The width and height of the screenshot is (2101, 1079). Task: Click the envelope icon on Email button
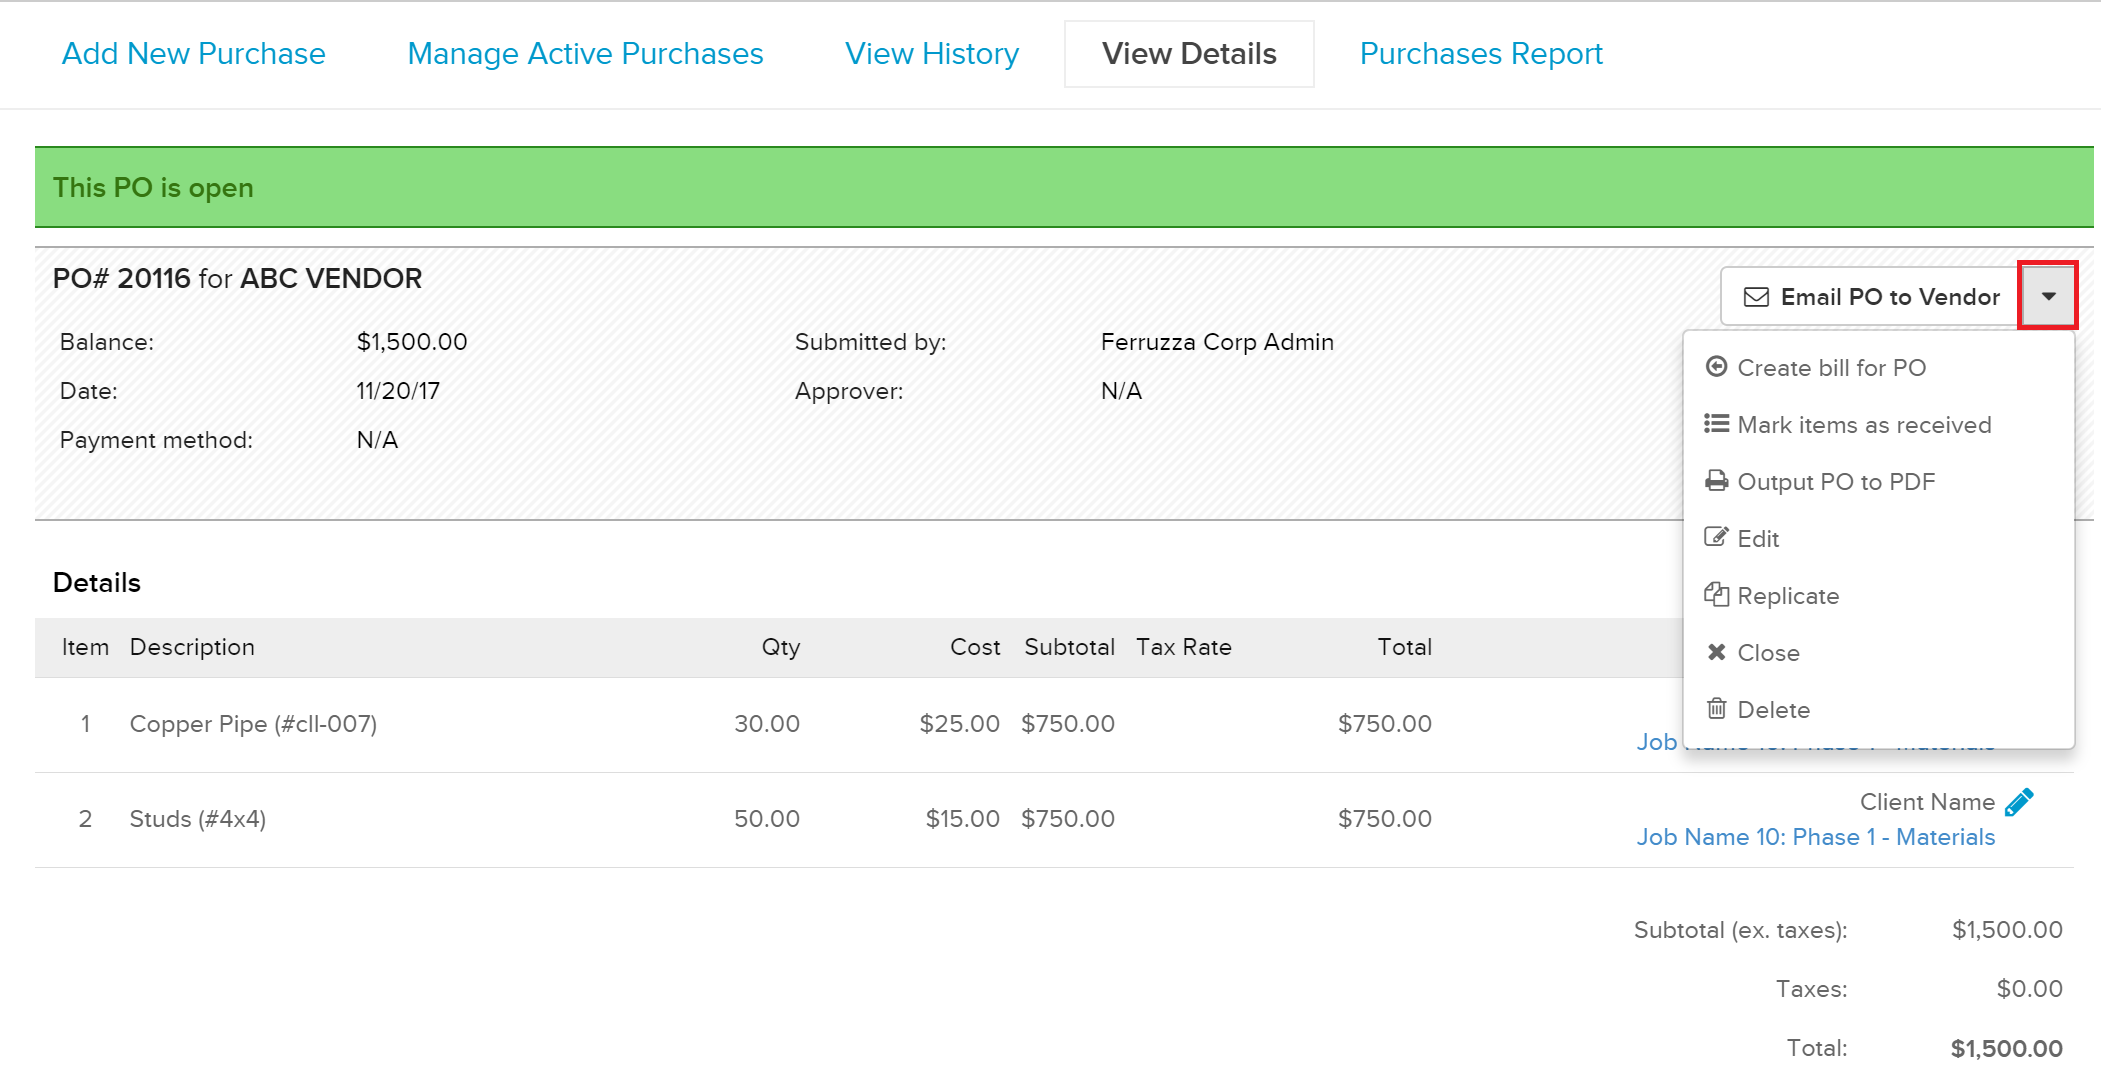(1756, 297)
